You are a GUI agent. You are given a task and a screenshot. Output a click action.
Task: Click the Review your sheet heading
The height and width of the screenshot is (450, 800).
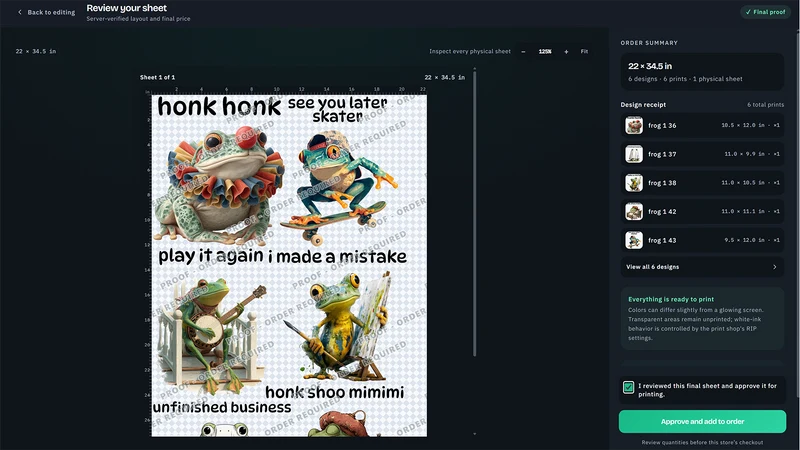click(x=127, y=8)
